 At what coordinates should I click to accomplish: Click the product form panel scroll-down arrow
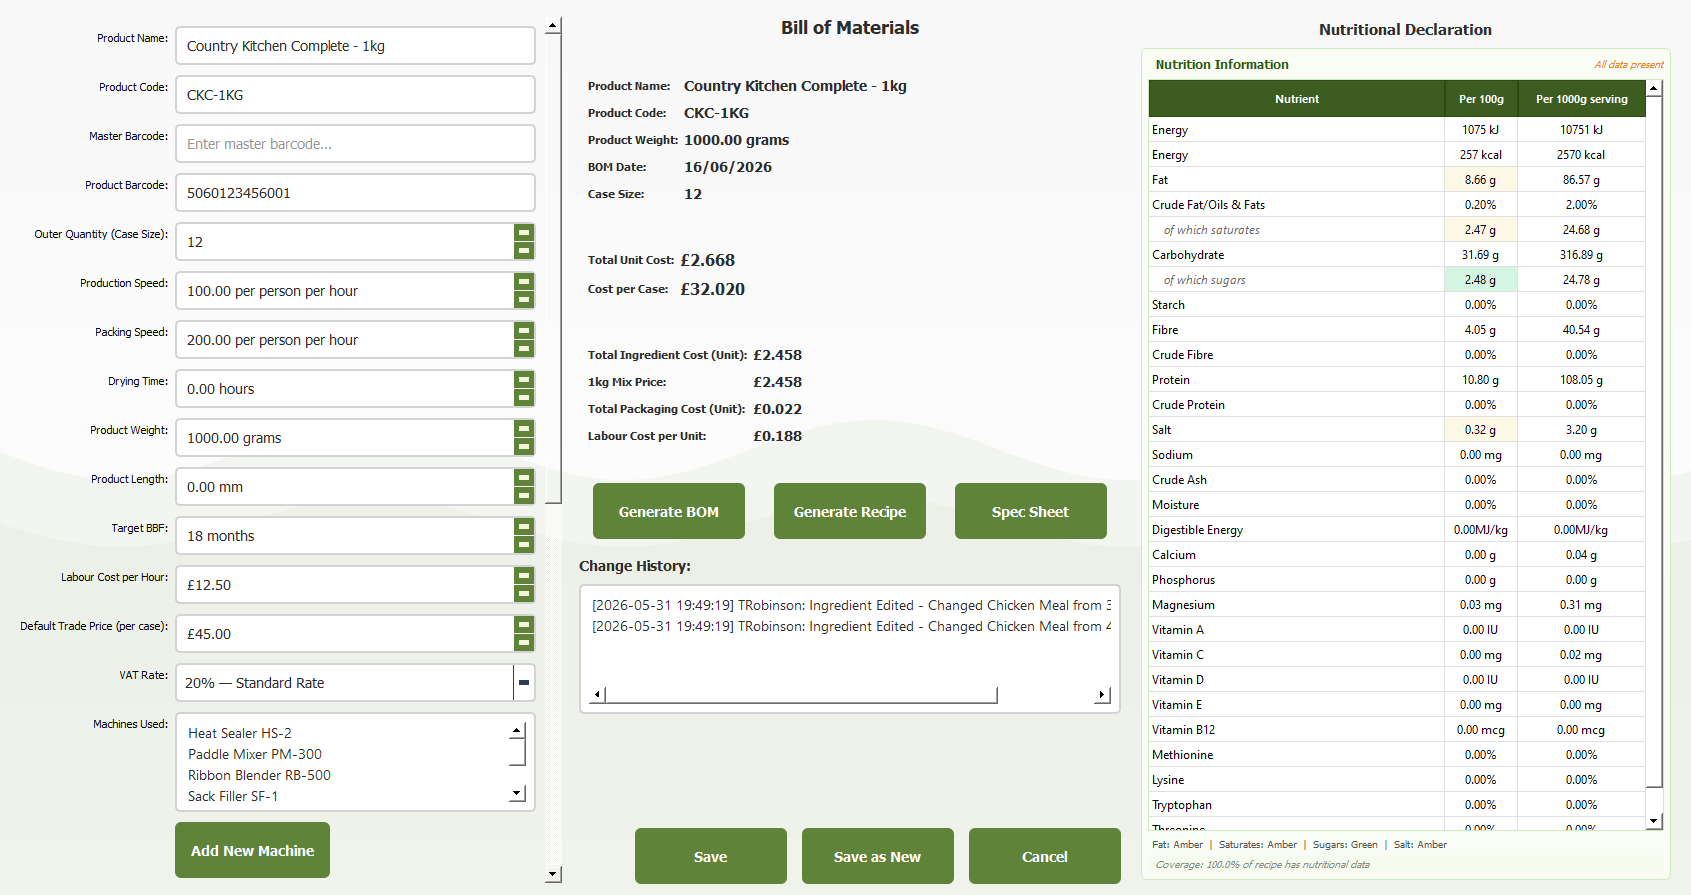[553, 874]
